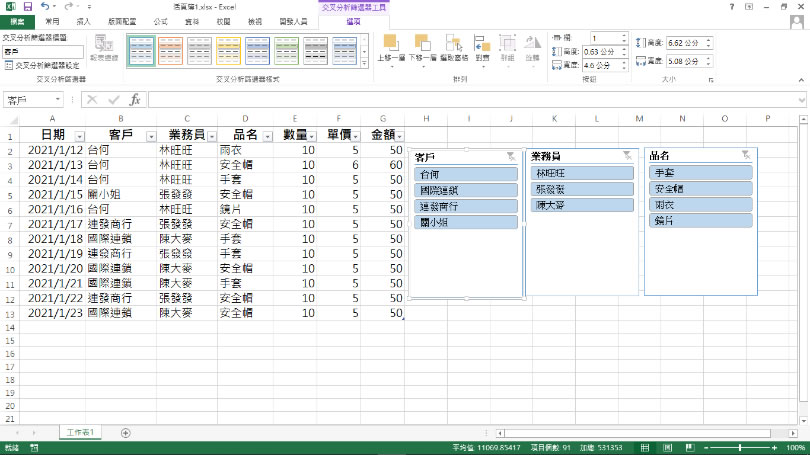This screenshot has width=810, height=455.
Task: Undo the last action
Action: pyautogui.click(x=45, y=7)
